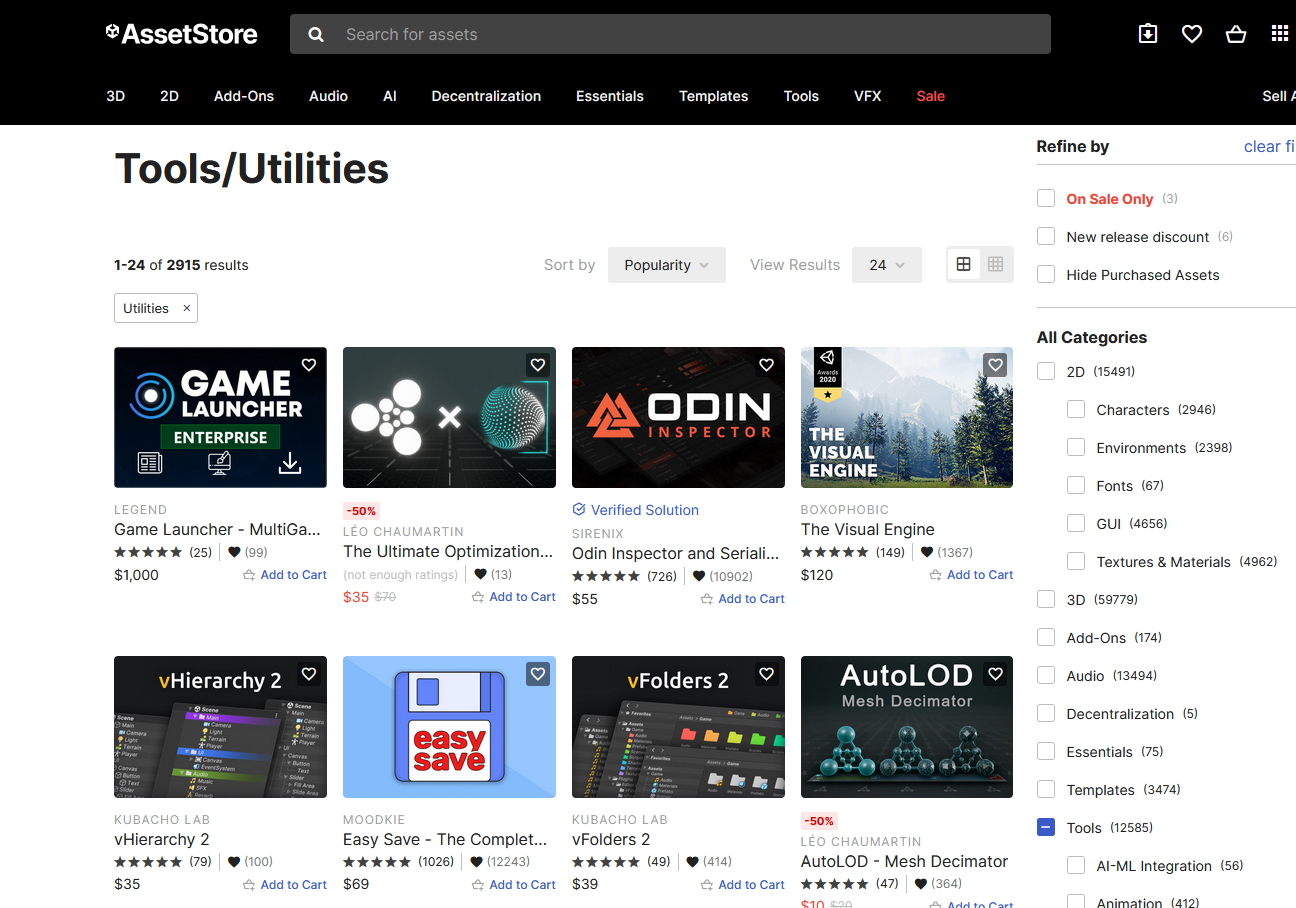The height and width of the screenshot is (908, 1296).
Task: Favorite The Ultimate Optimization thumbnail heart
Action: pyautogui.click(x=538, y=365)
